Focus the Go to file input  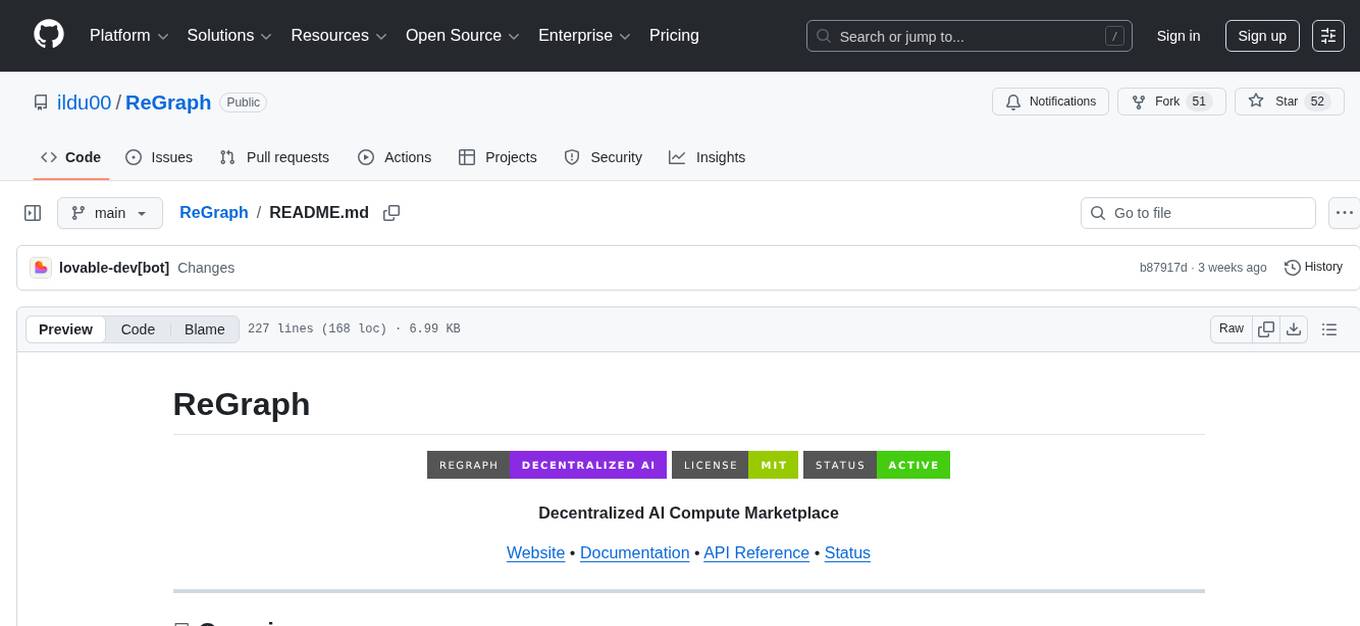pyautogui.click(x=1210, y=213)
